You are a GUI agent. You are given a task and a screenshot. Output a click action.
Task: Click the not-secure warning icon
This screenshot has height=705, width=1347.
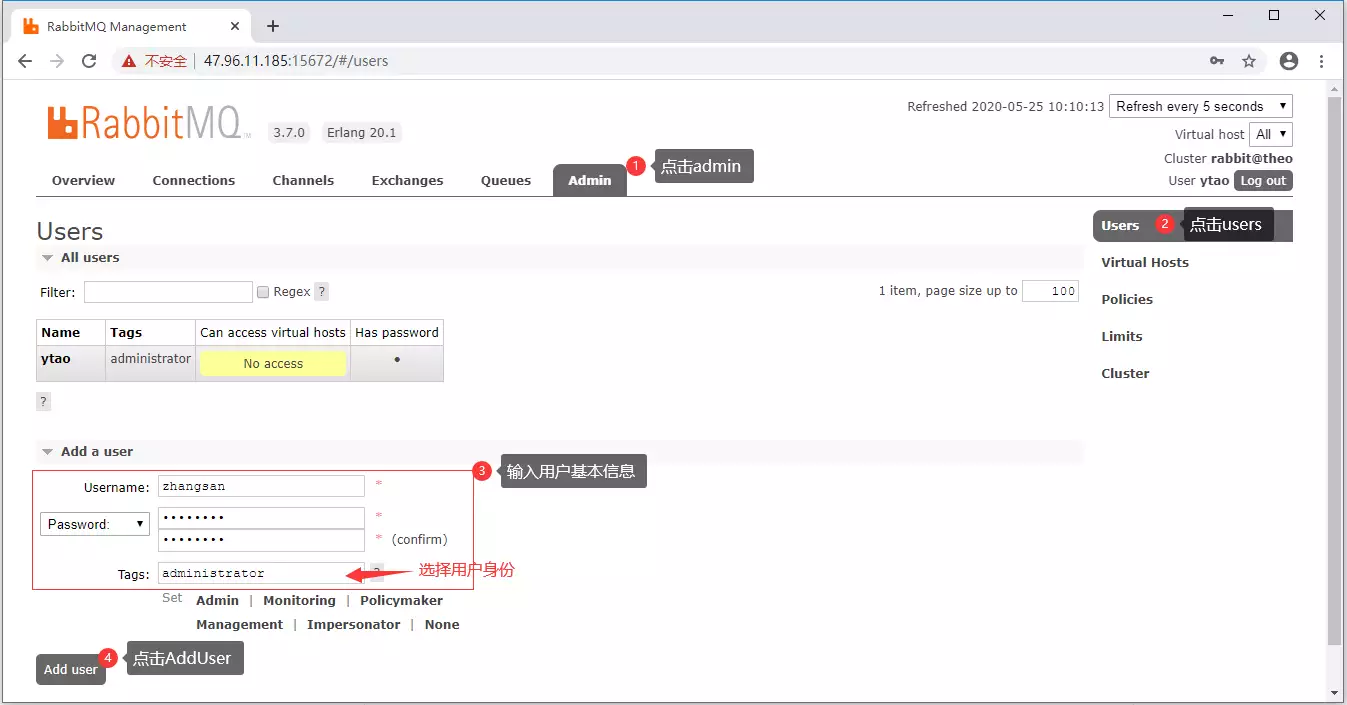pyautogui.click(x=129, y=61)
